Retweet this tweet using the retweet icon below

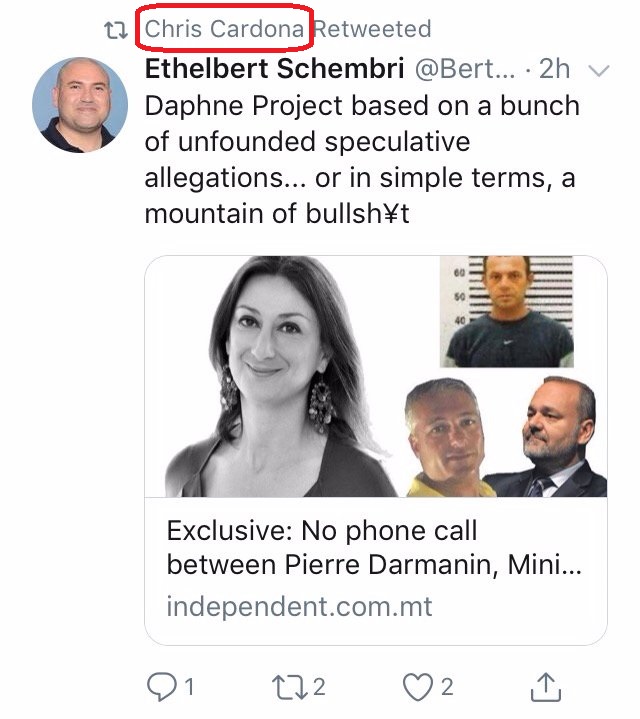click(286, 686)
